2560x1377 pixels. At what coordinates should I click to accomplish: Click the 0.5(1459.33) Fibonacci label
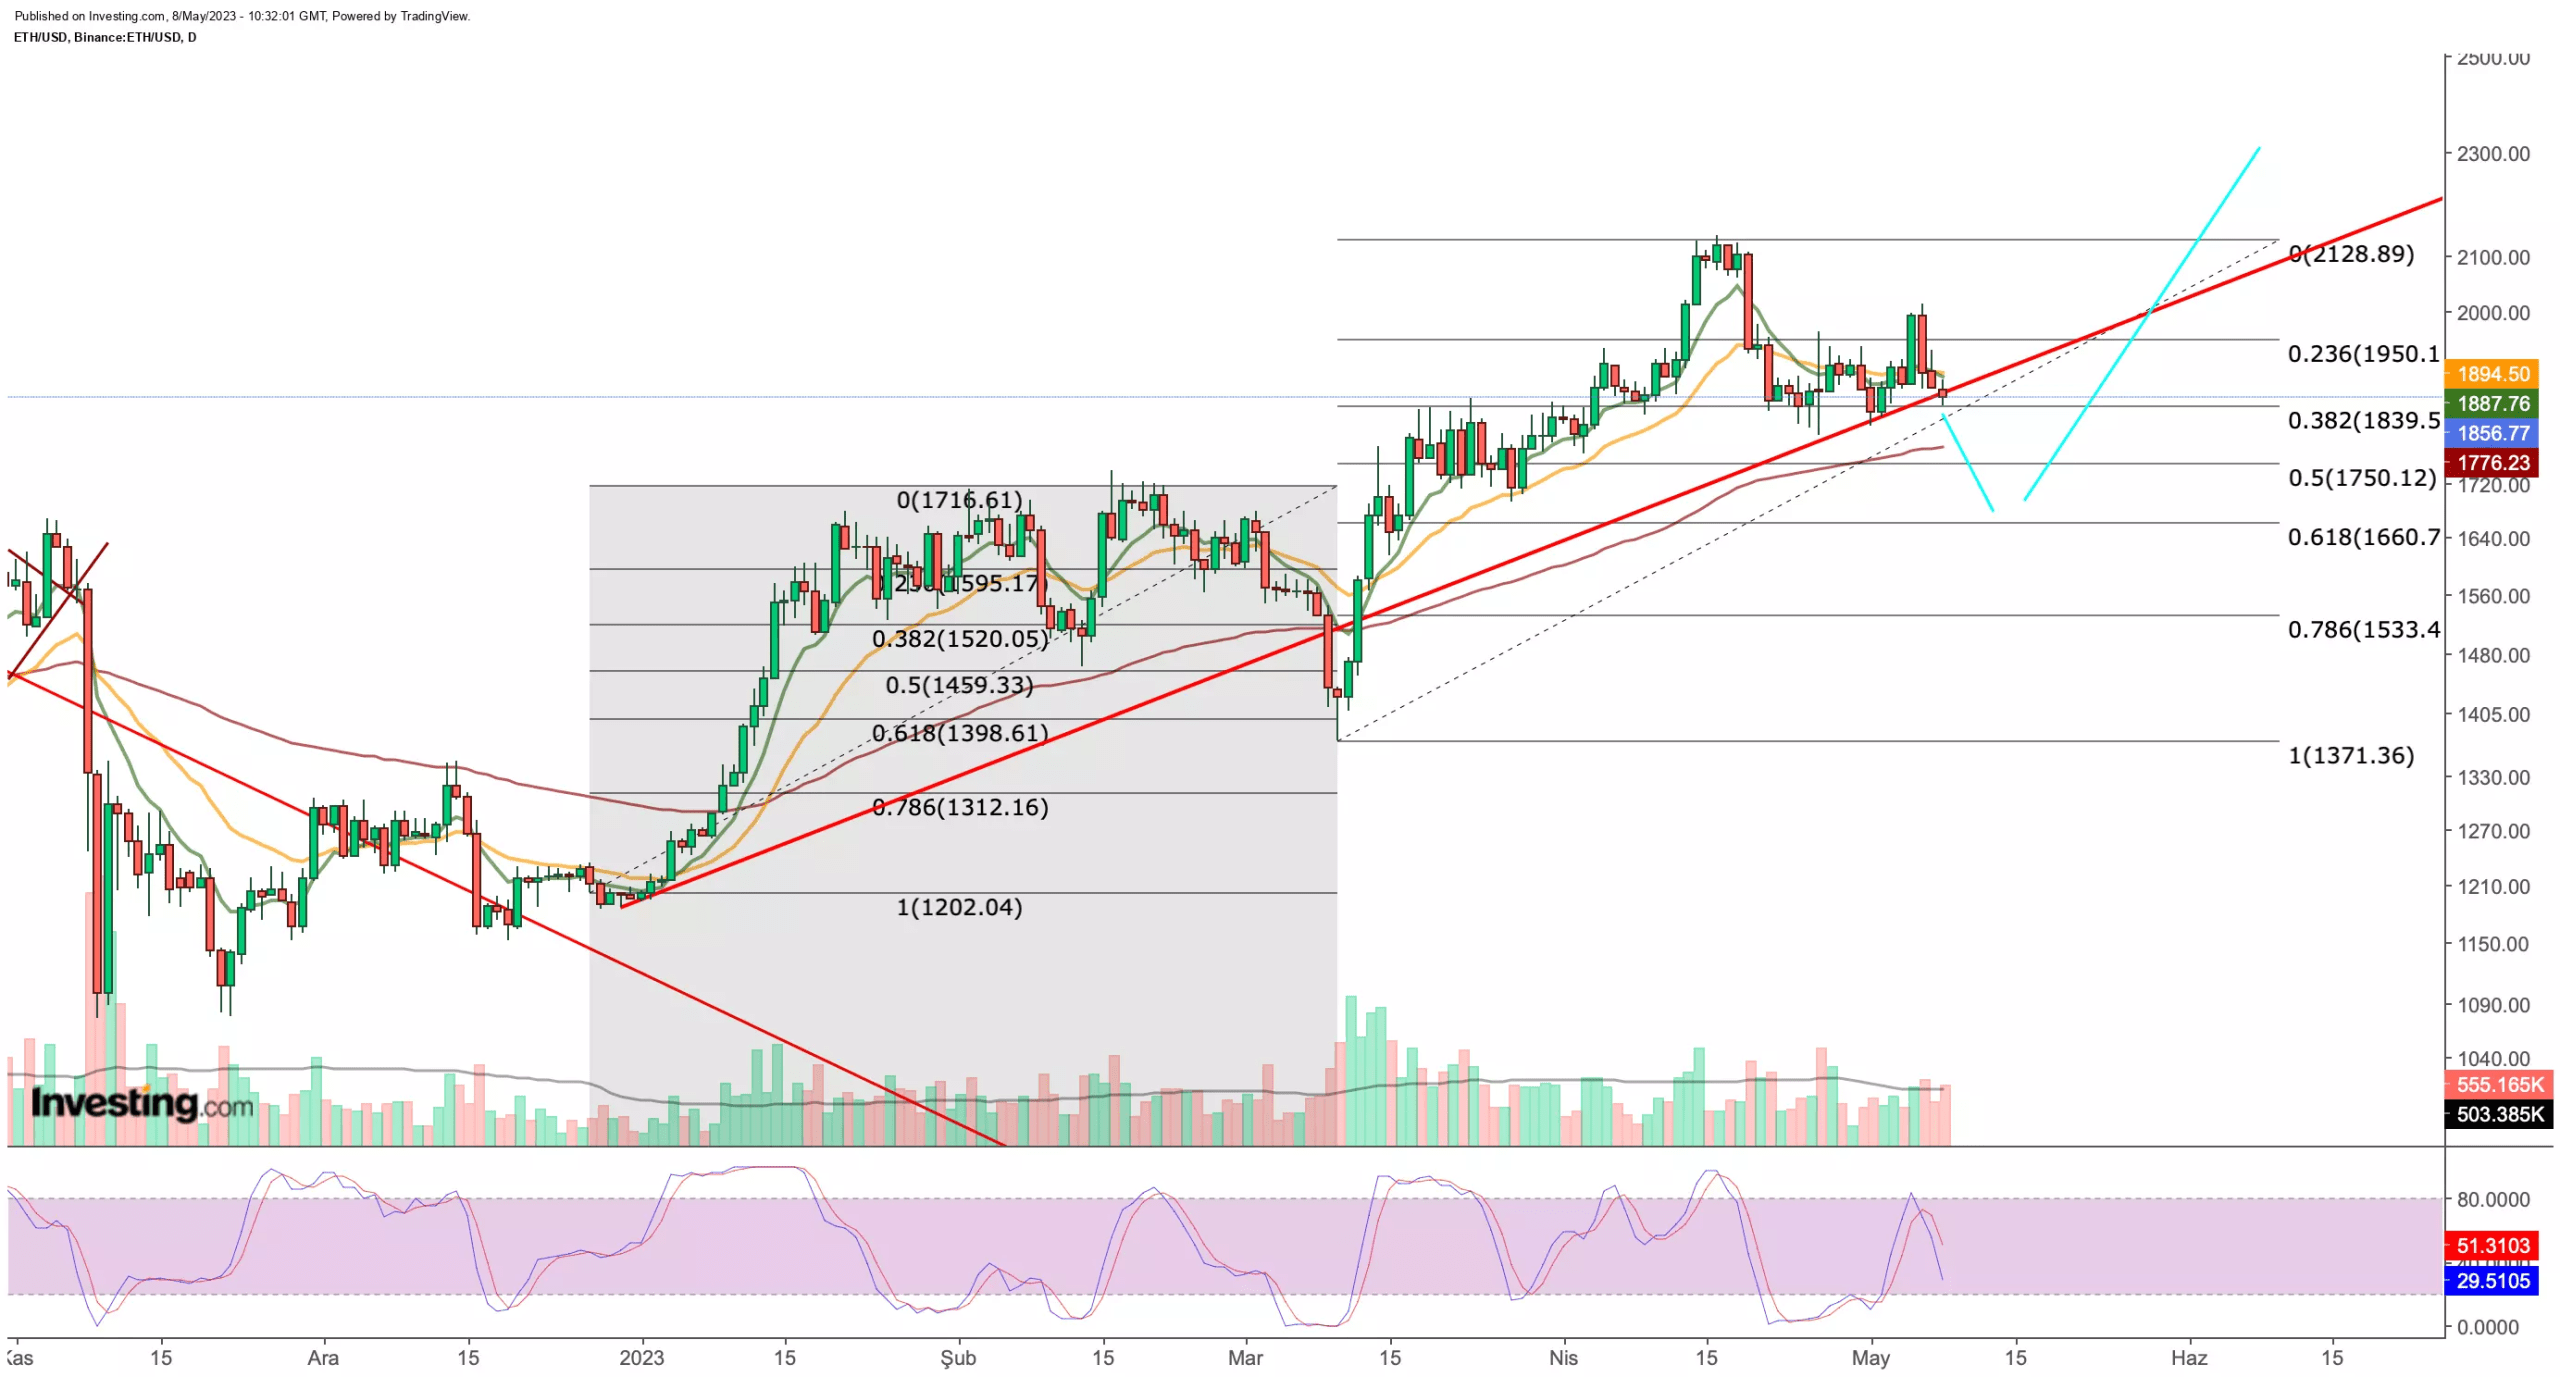click(959, 685)
